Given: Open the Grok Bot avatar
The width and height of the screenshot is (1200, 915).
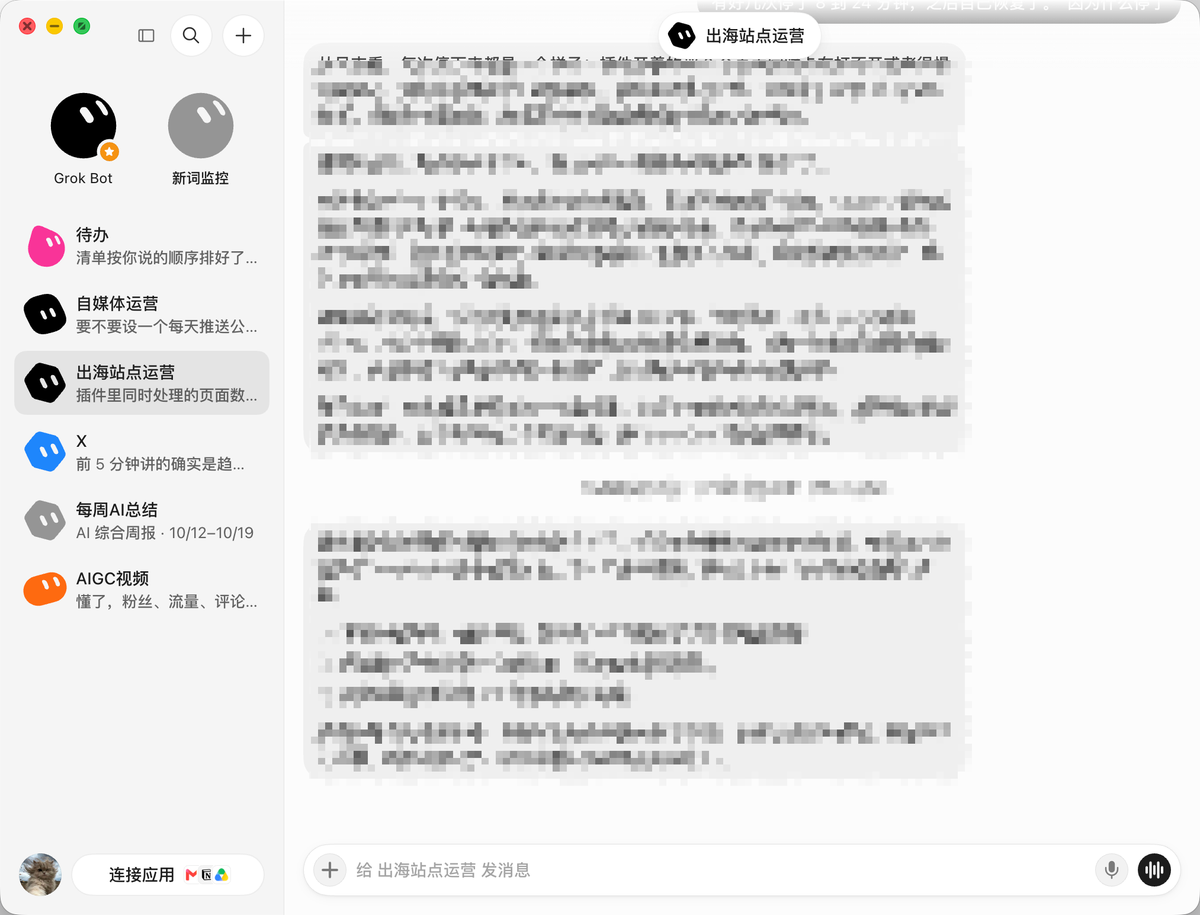Looking at the screenshot, I should 83,126.
